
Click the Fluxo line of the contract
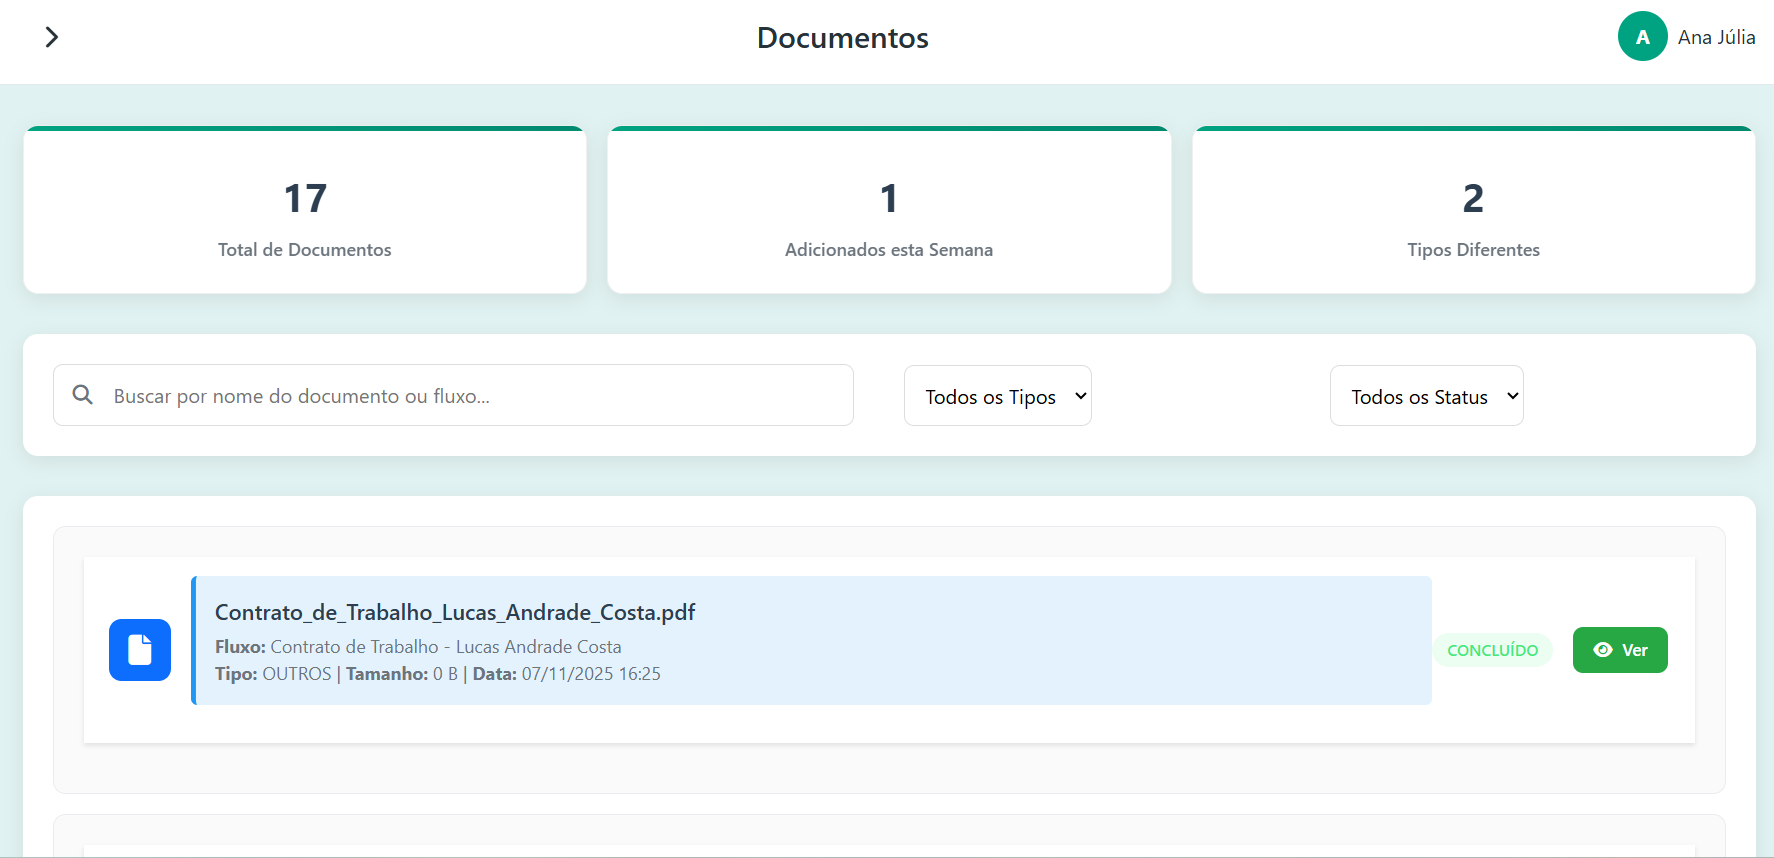(x=418, y=647)
